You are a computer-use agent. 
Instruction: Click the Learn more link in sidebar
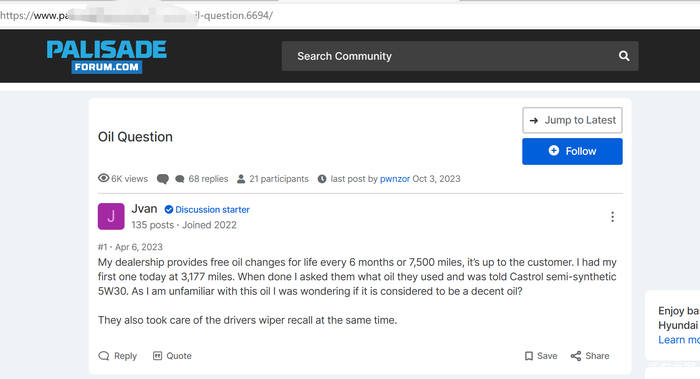coord(679,340)
